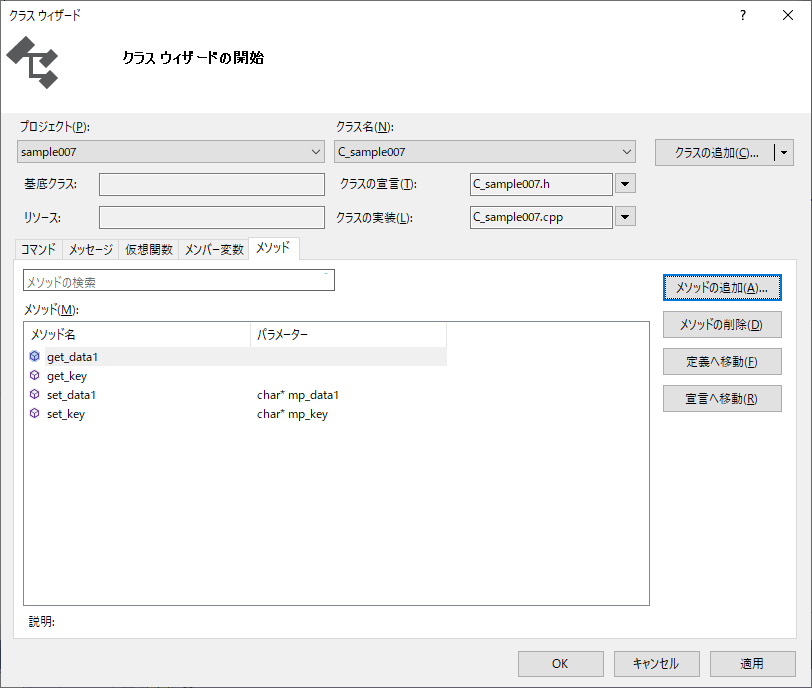
Task: Click the cube icon beside get_key
Action: coord(34,376)
